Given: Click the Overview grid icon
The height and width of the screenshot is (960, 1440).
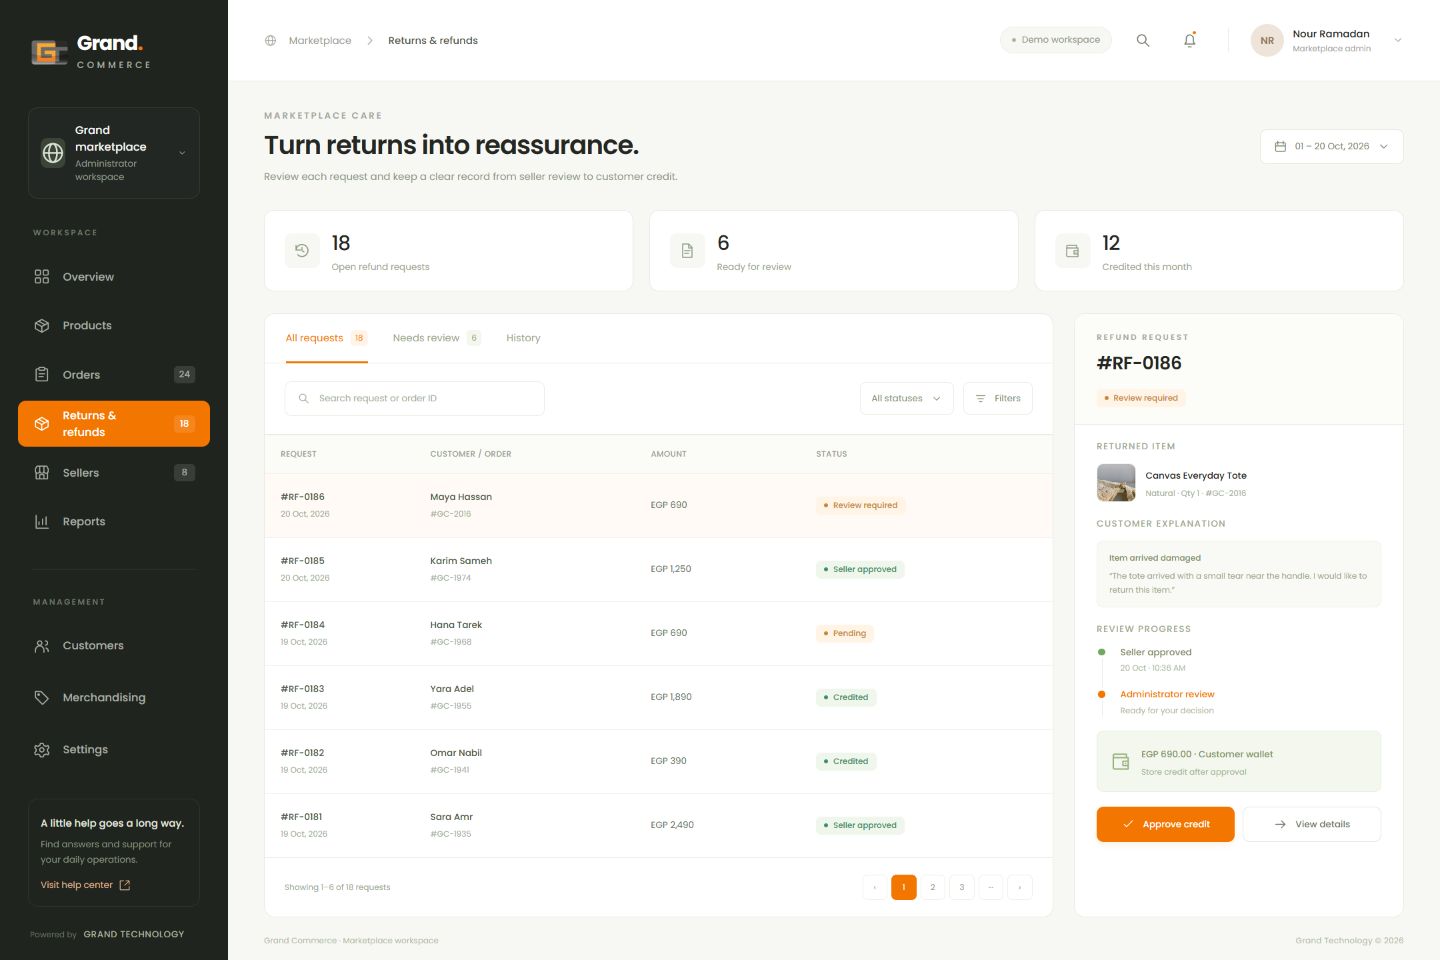Looking at the screenshot, I should (x=42, y=277).
